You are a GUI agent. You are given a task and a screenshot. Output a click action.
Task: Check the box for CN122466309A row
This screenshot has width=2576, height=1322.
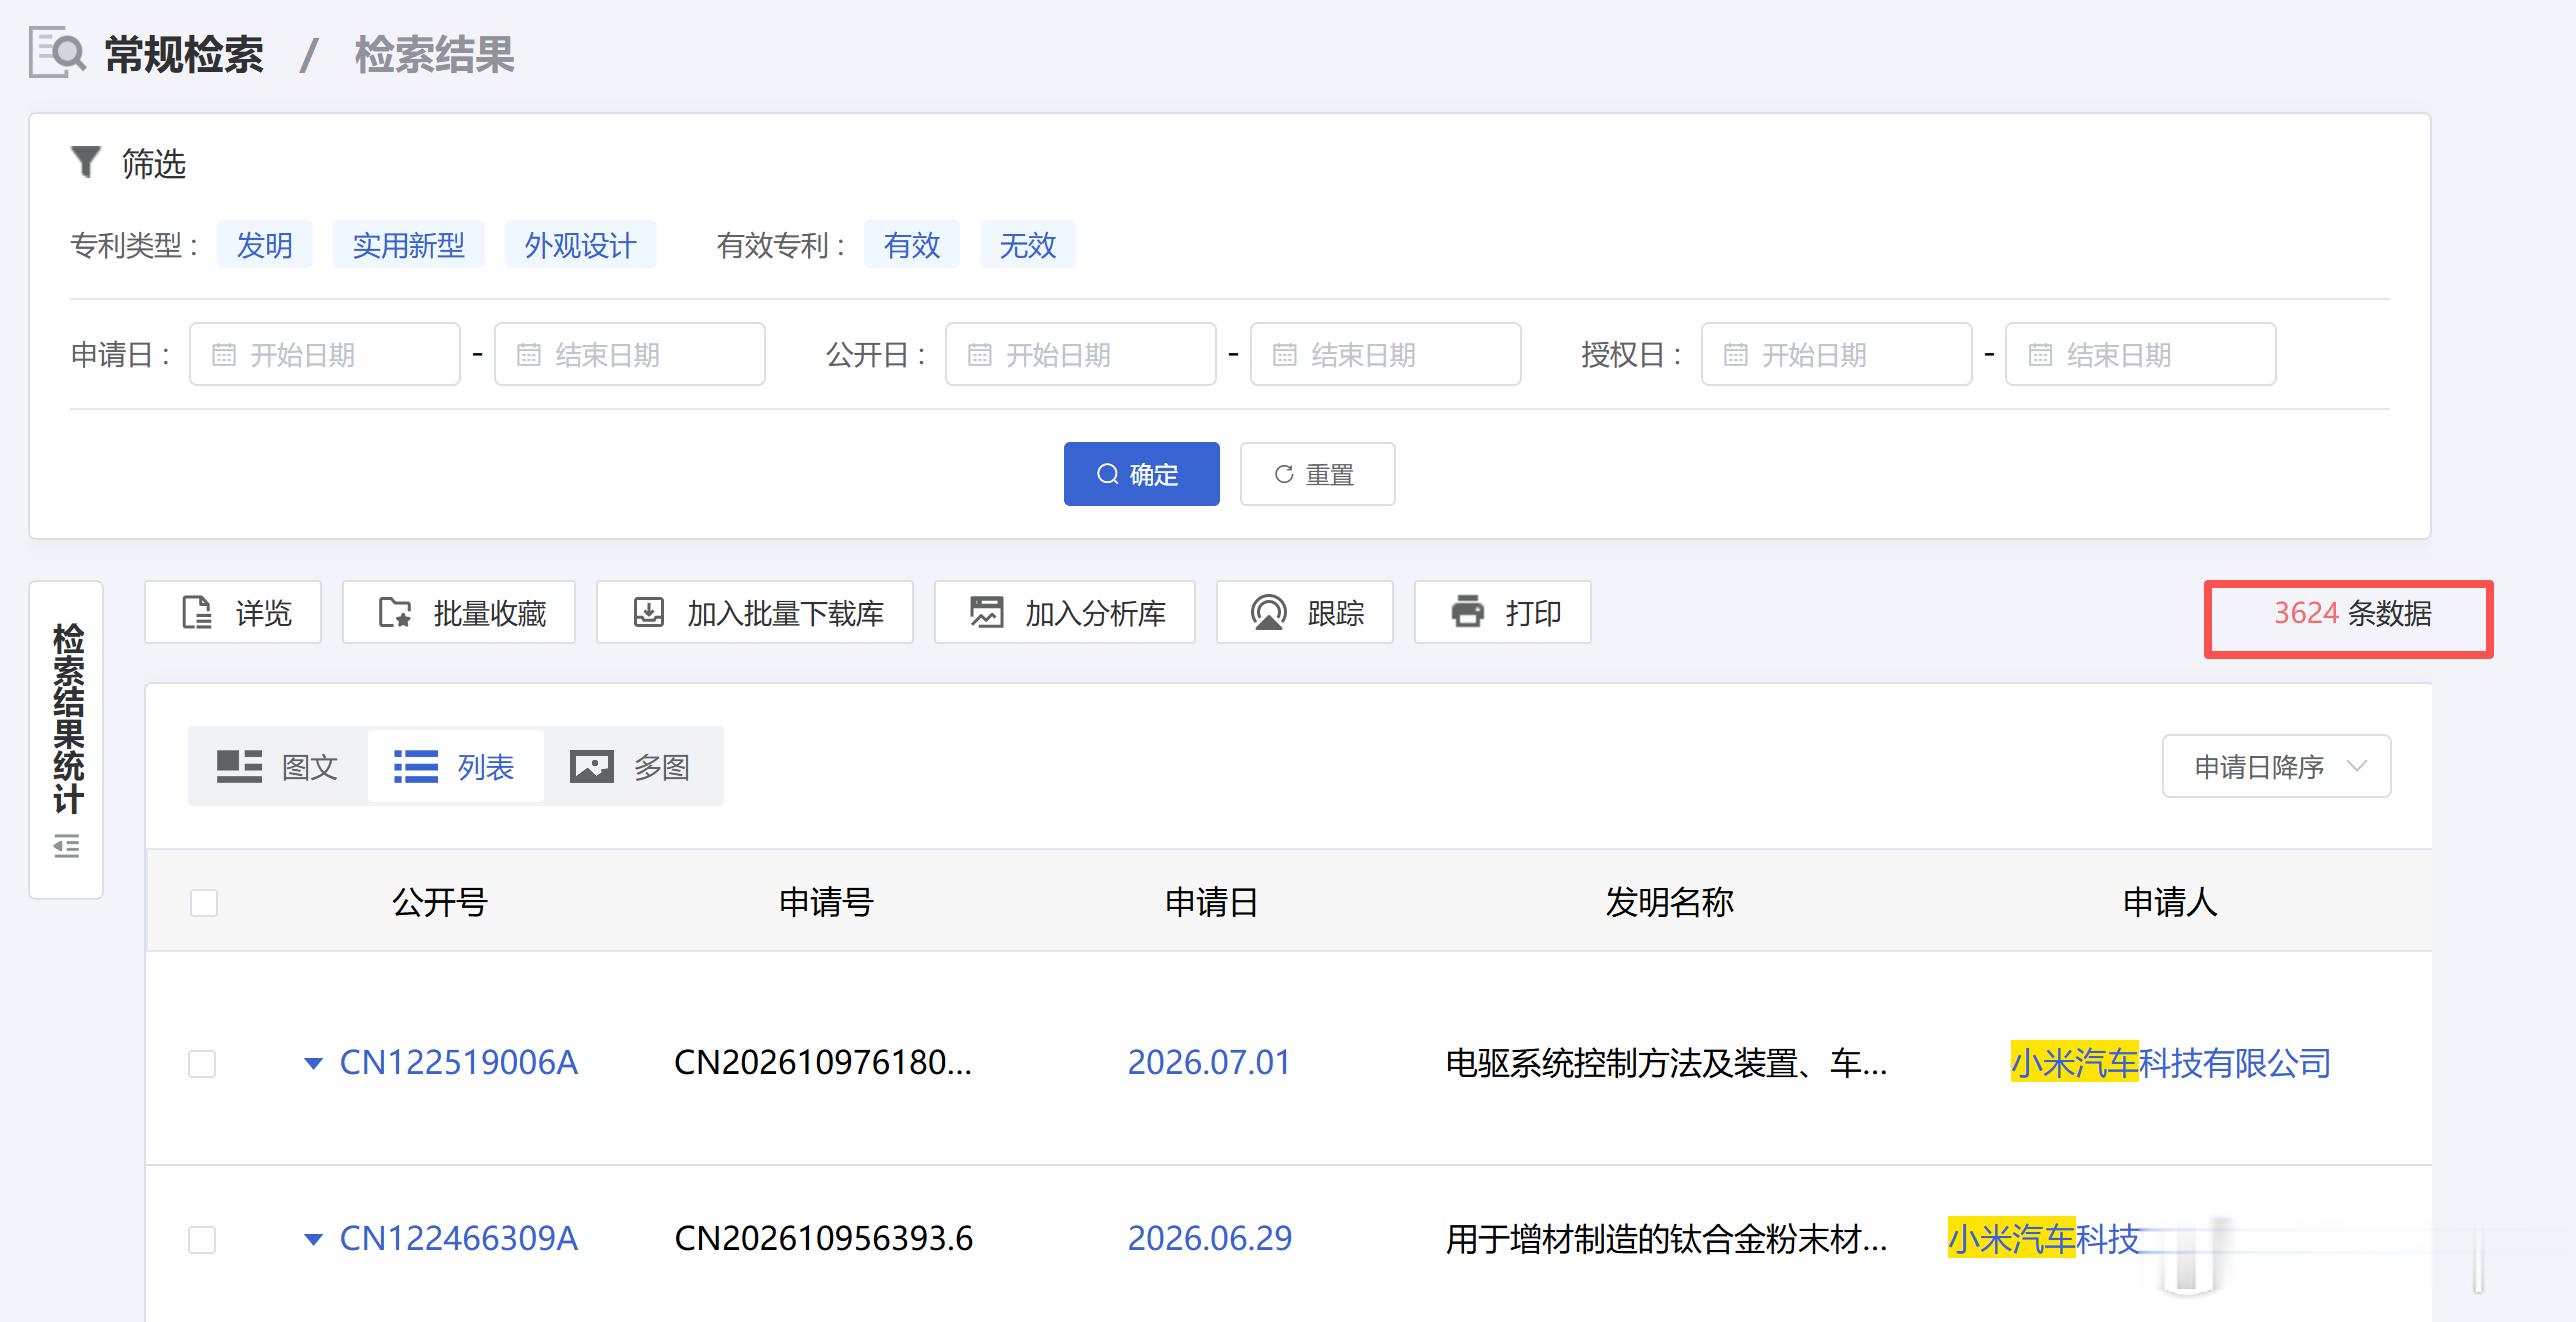[202, 1240]
